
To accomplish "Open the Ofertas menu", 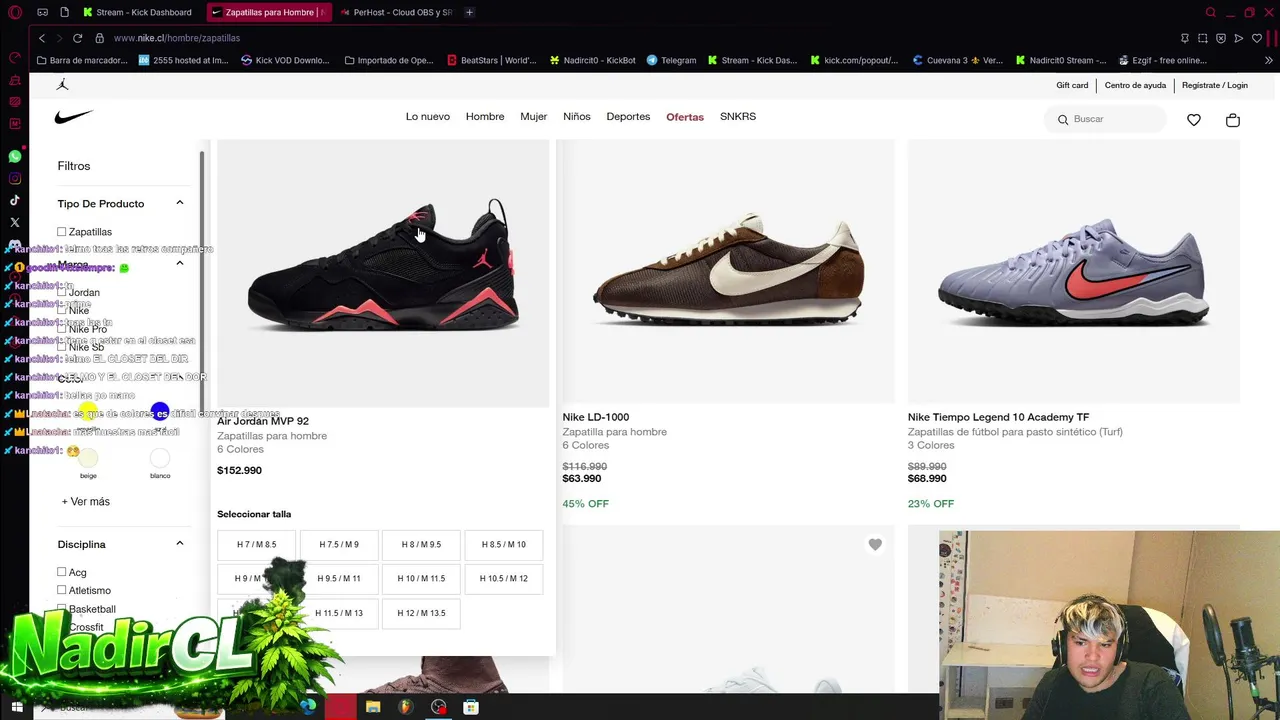I will click(x=685, y=117).
